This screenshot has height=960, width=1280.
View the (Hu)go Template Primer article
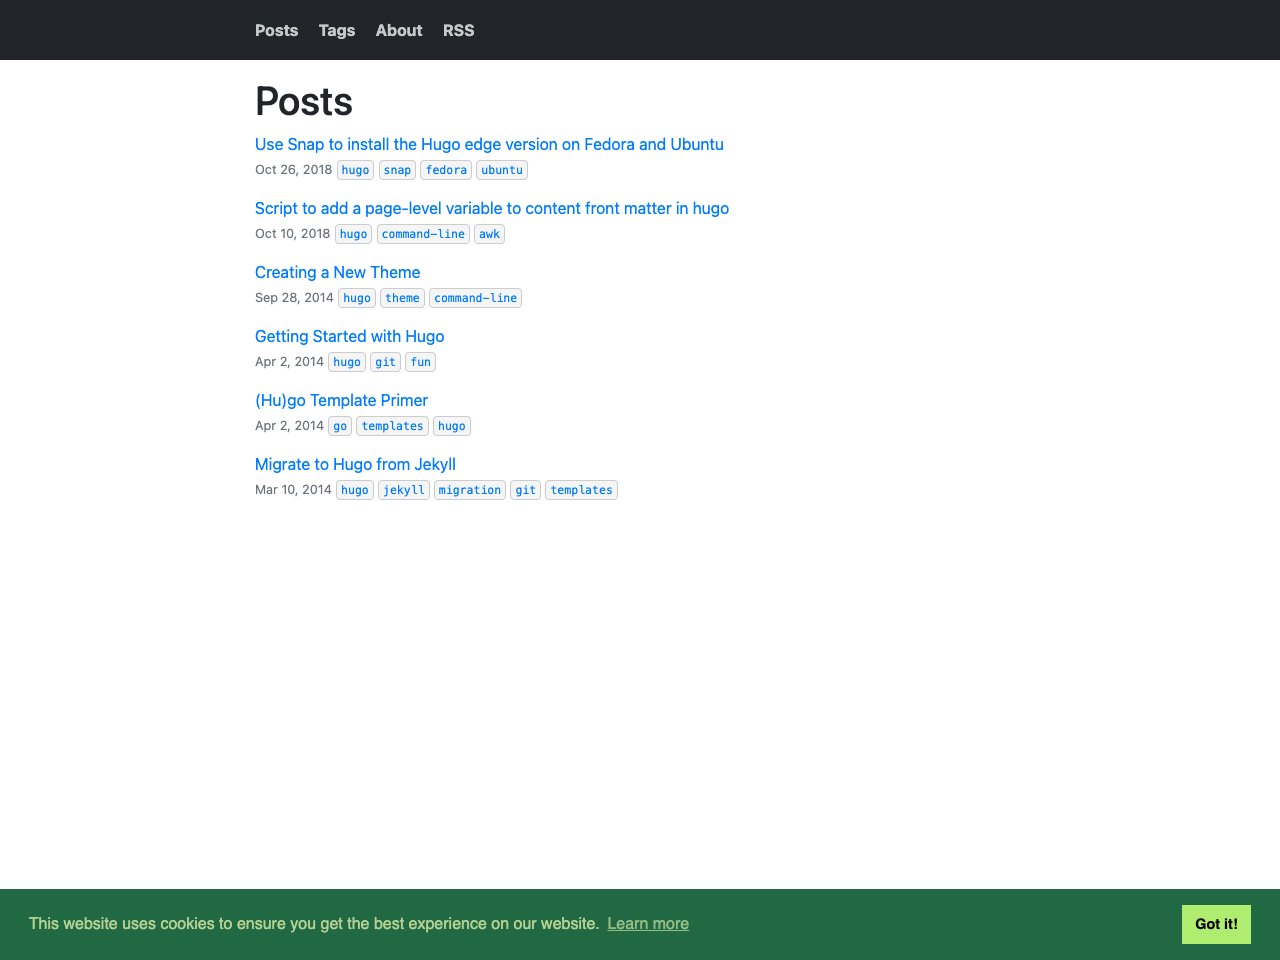pyautogui.click(x=341, y=400)
